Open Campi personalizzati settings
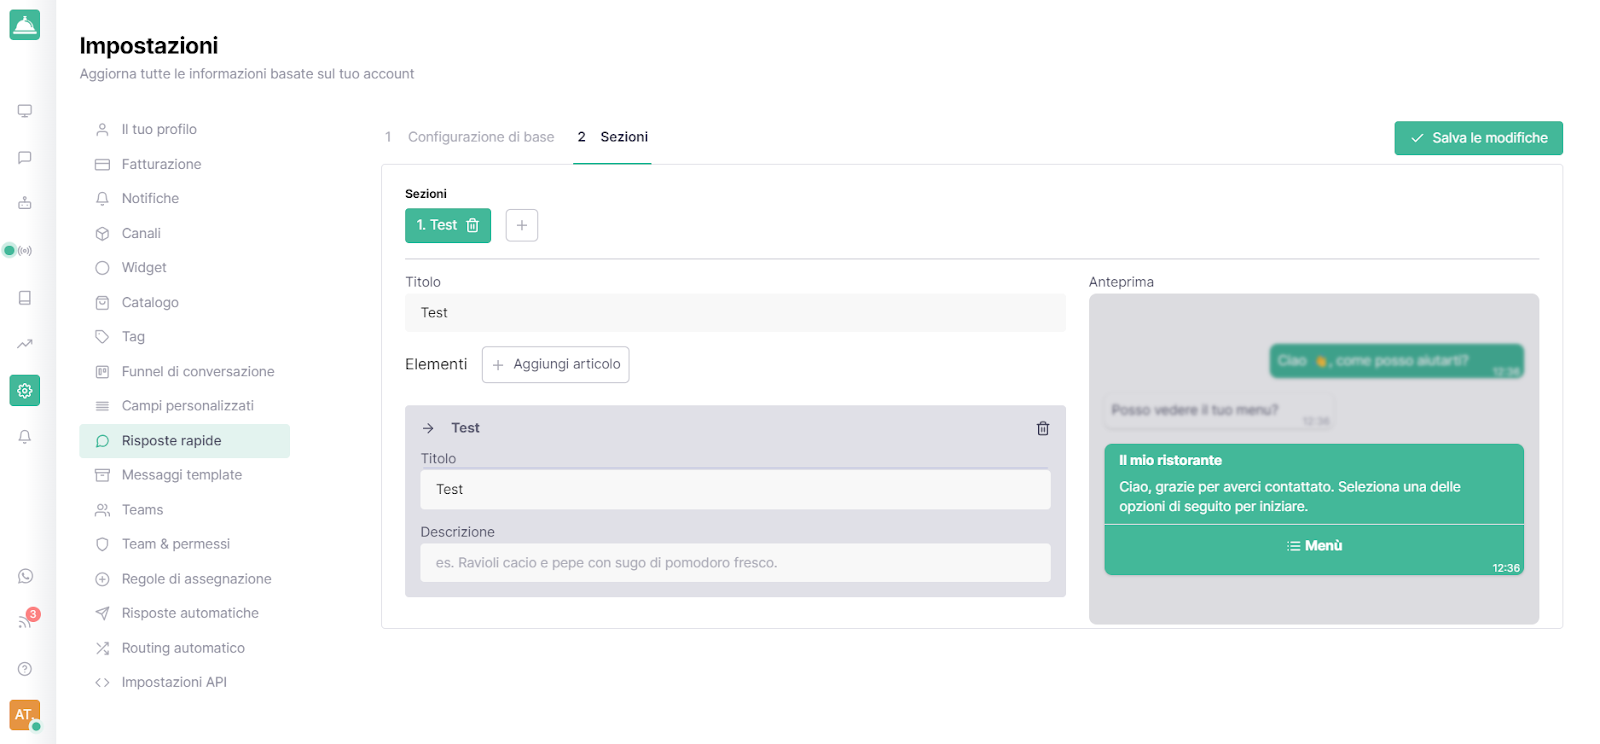This screenshot has width=1600, height=744. 188,406
